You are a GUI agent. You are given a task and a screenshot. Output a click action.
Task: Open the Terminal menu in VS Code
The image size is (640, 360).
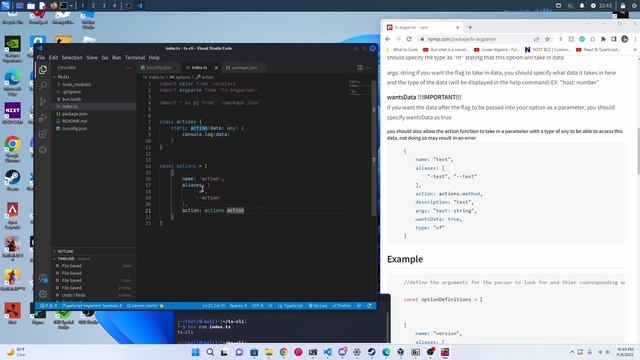pyautogui.click(x=135, y=58)
